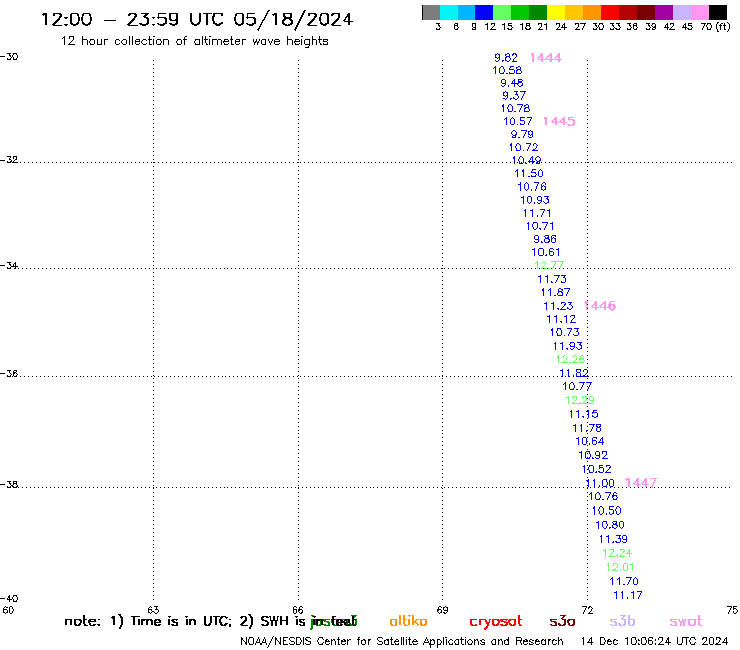Select the data value 10.64
Screen dimensions: 740x650
pyautogui.click(x=590, y=441)
